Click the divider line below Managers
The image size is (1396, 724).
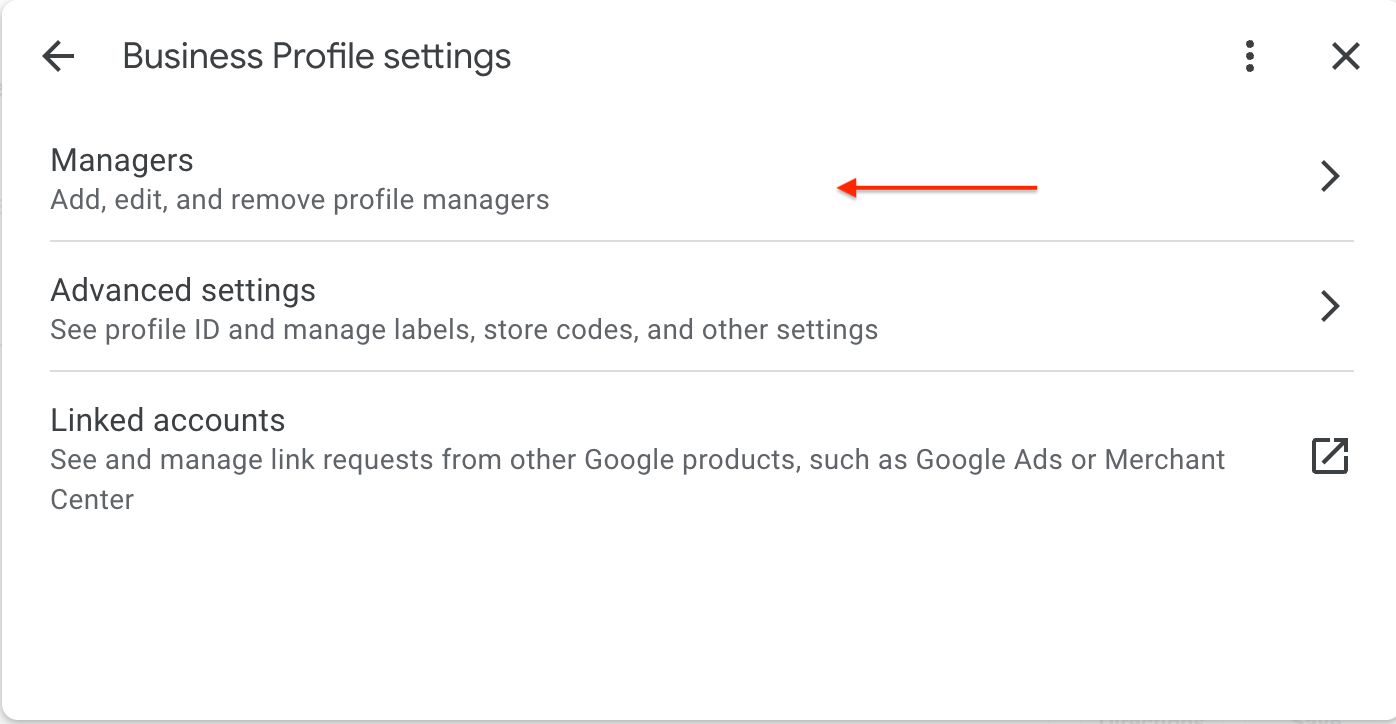[700, 241]
